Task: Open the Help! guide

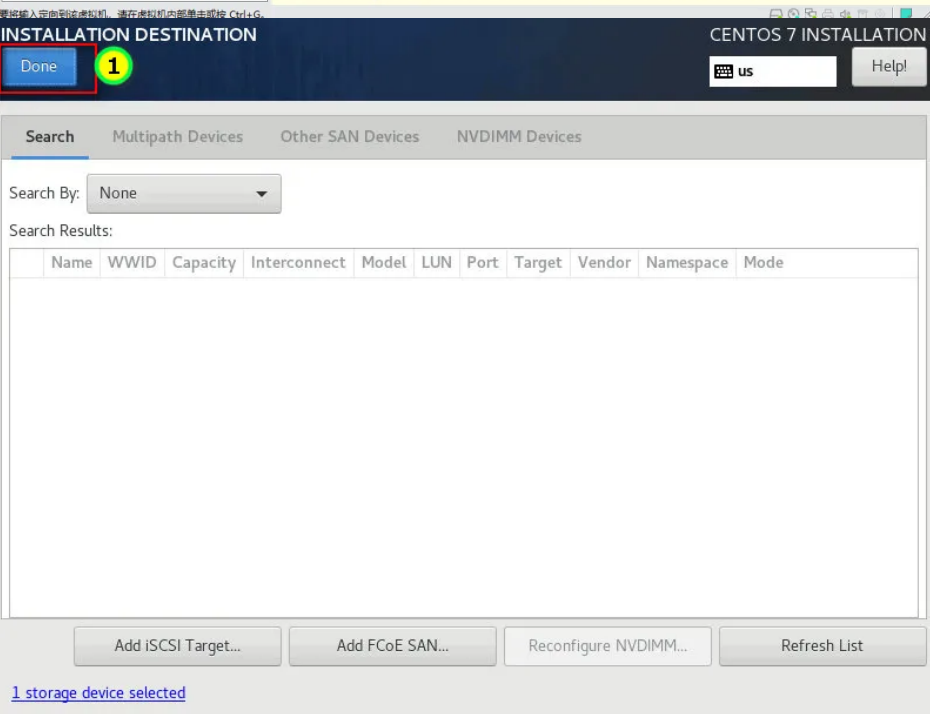Action: pyautogui.click(x=889, y=66)
